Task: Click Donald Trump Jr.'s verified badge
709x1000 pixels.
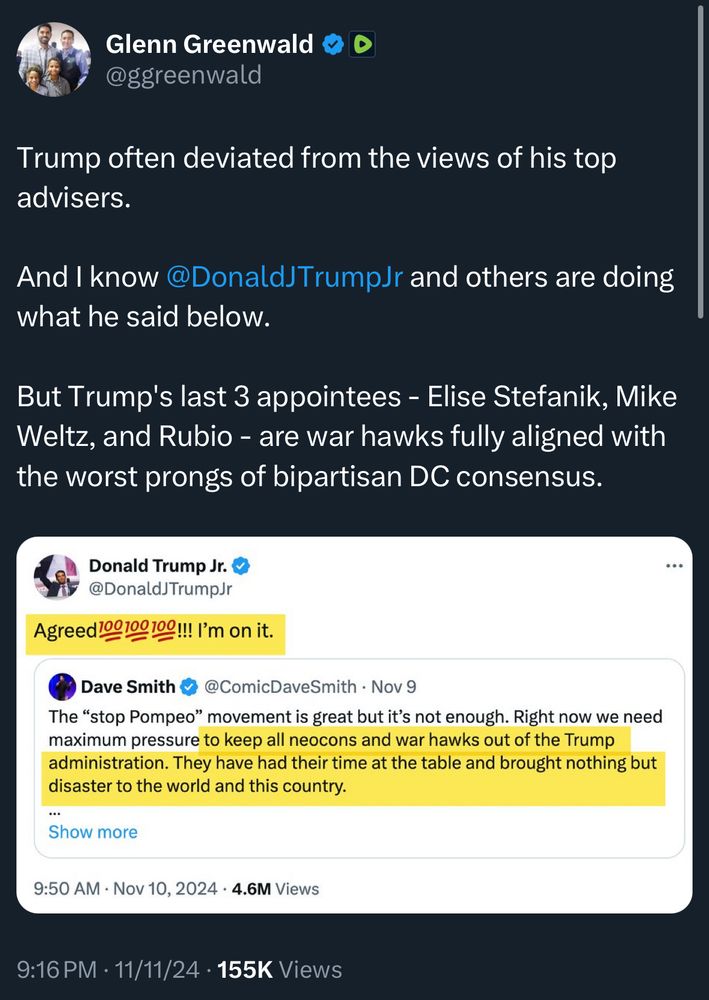Action: click(x=241, y=566)
